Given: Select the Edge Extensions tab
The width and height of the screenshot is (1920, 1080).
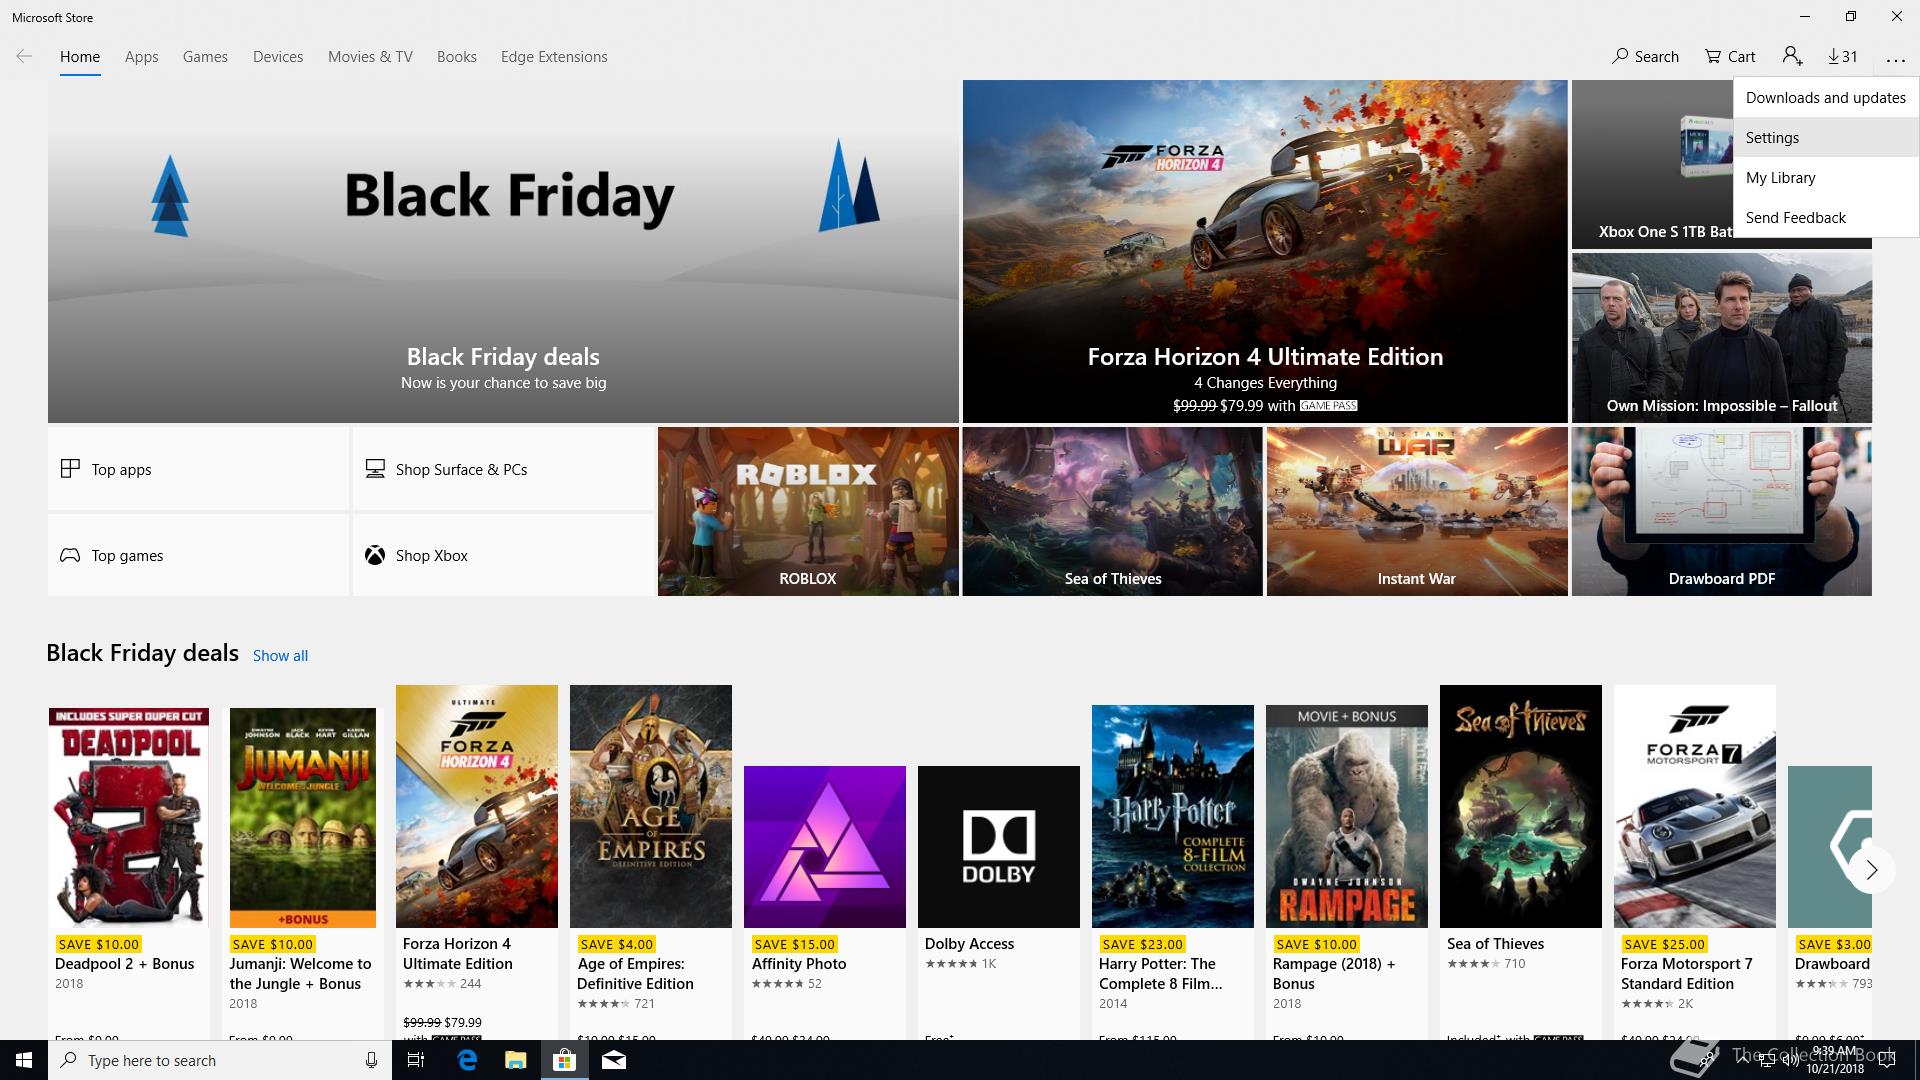Looking at the screenshot, I should click(554, 56).
